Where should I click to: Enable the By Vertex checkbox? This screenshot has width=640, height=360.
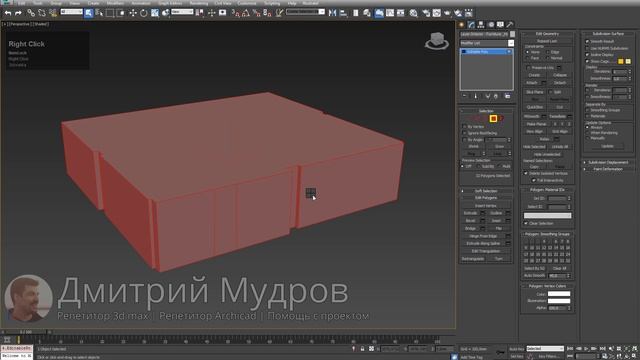pos(464,127)
